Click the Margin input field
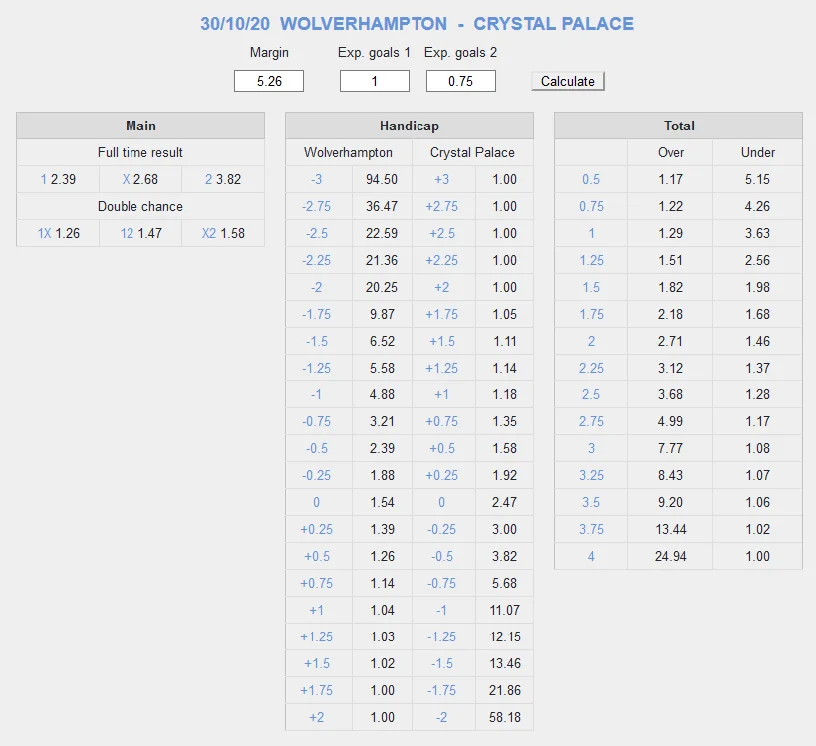 pyautogui.click(x=269, y=82)
